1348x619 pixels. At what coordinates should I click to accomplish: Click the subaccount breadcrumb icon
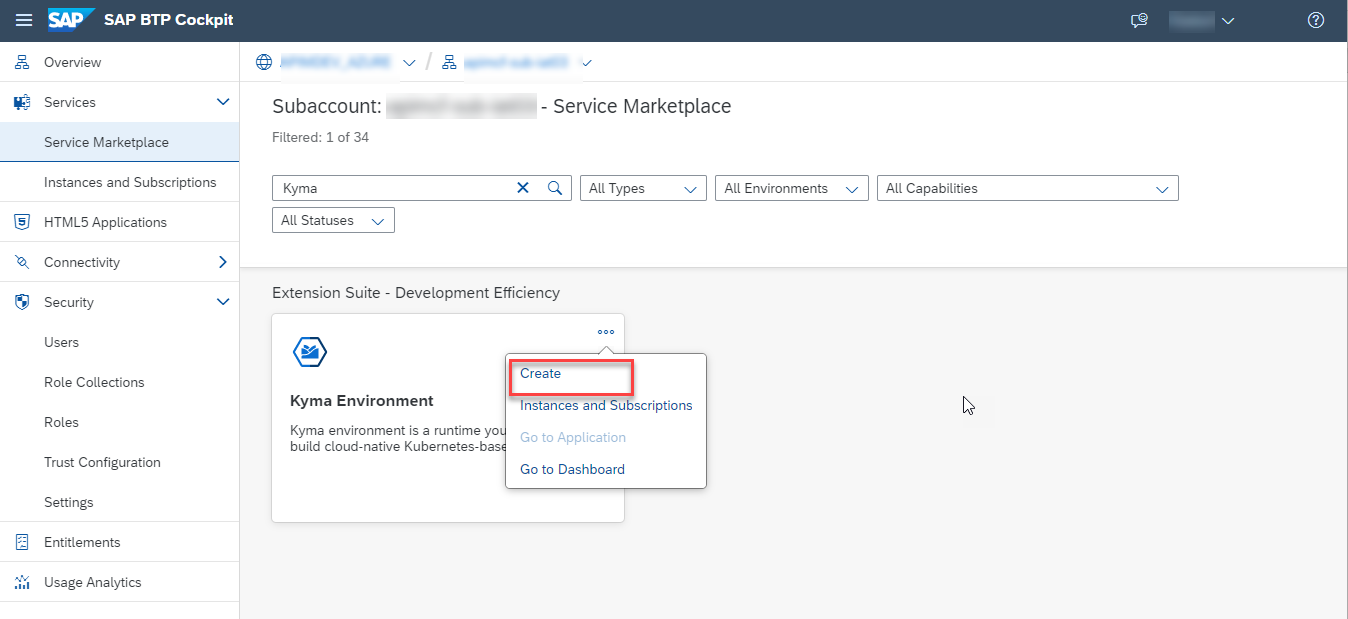click(450, 62)
